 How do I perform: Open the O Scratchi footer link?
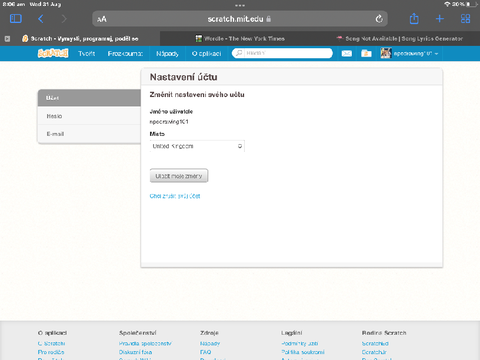[52, 343]
